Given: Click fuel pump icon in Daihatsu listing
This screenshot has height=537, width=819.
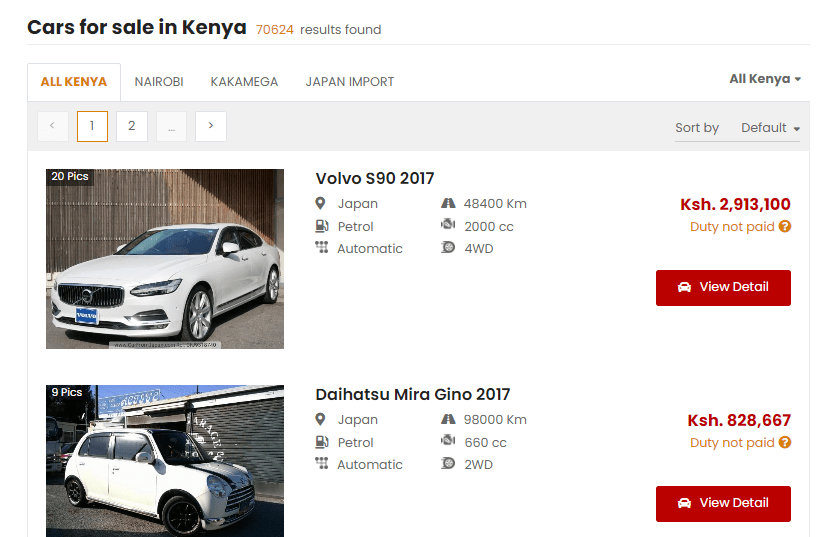Looking at the screenshot, I should click(322, 442).
